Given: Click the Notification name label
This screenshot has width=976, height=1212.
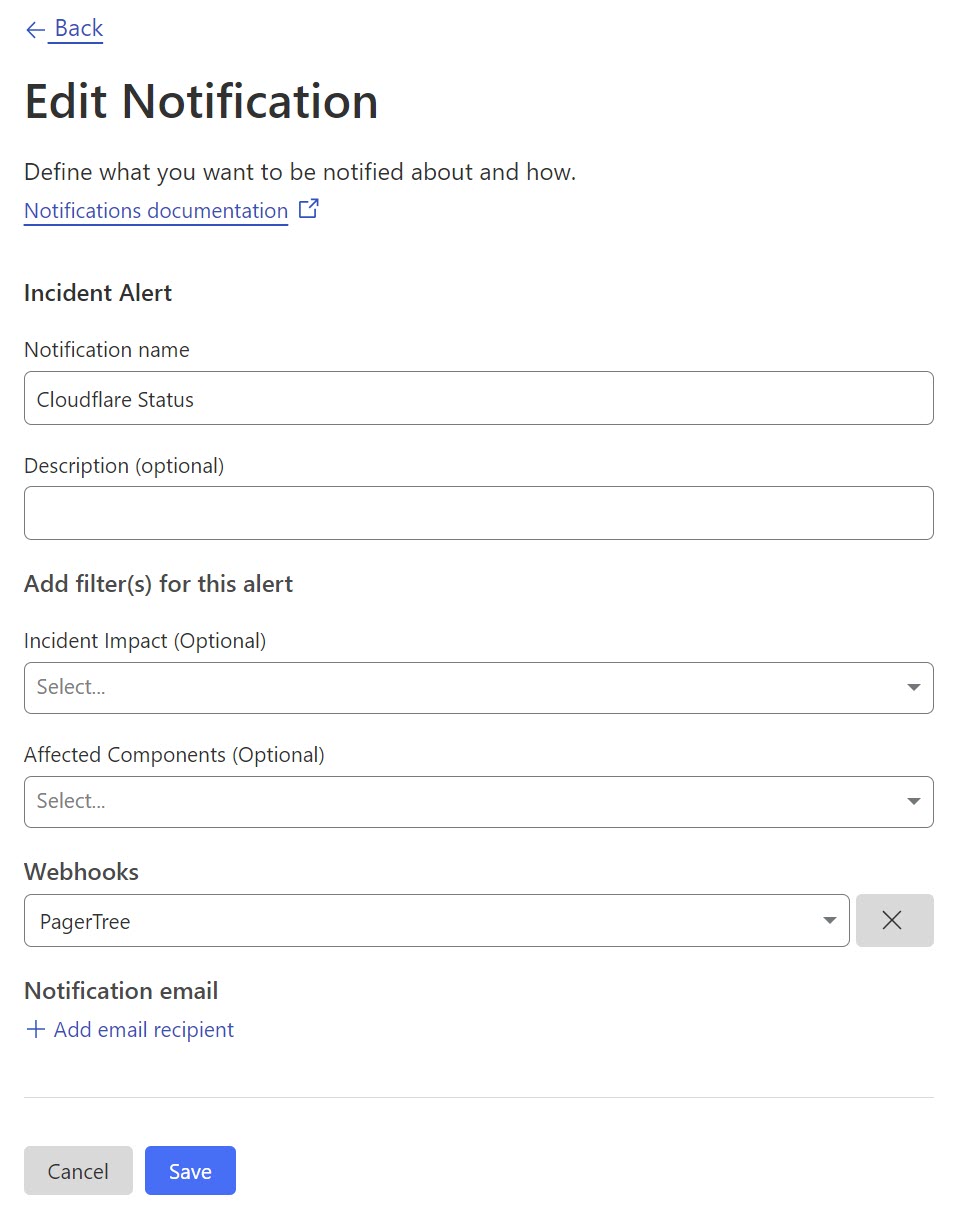Looking at the screenshot, I should pyautogui.click(x=107, y=350).
